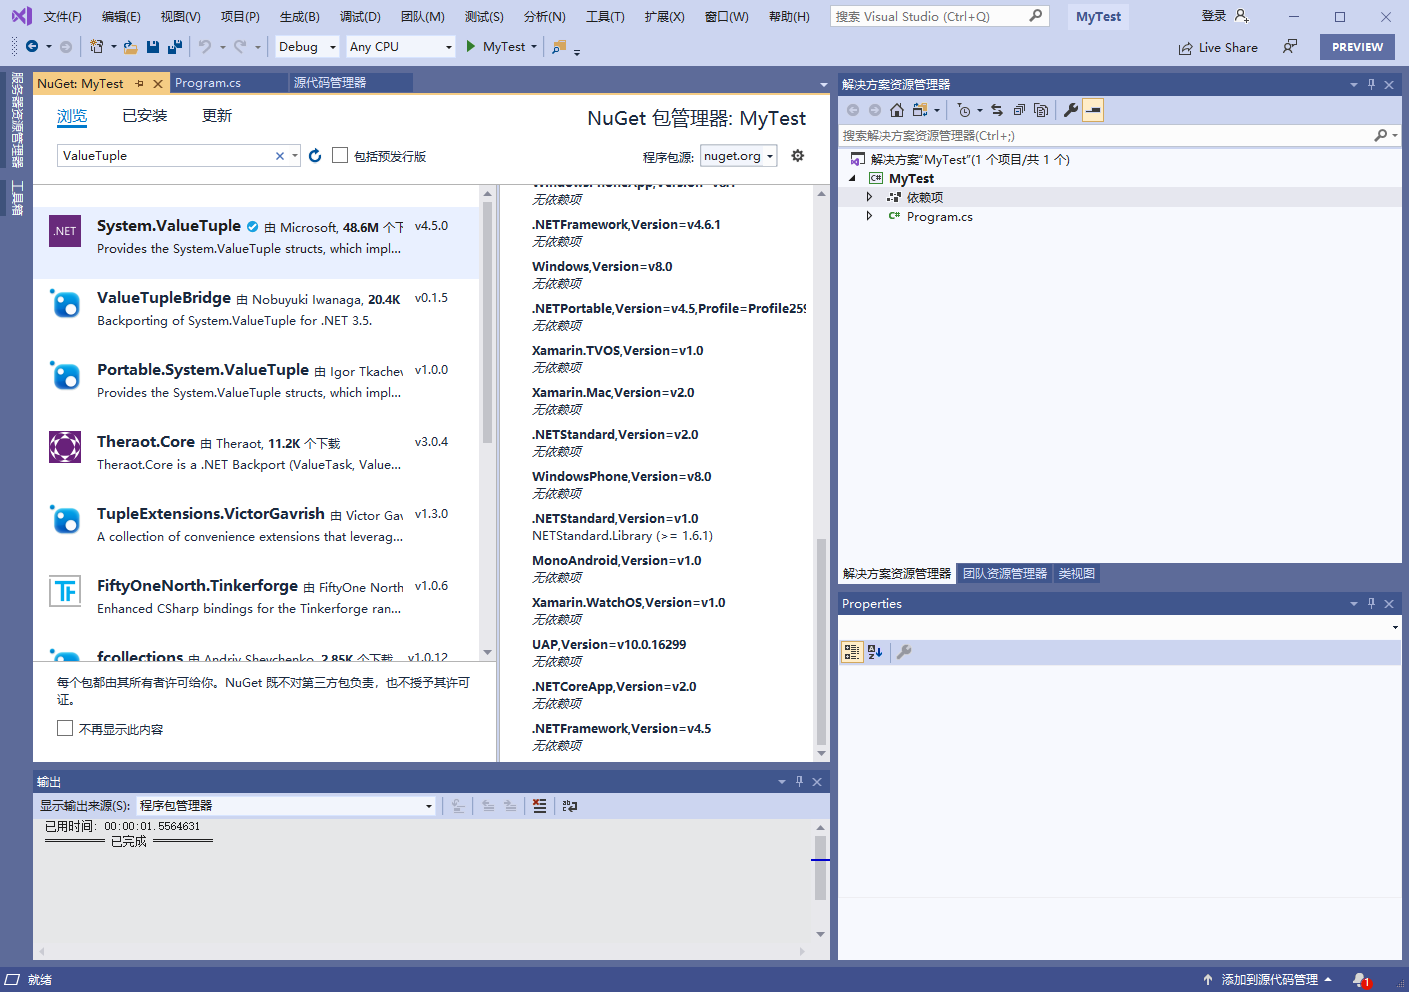
Task: Click the package list vertical scrollbar thumb
Action: 488,322
